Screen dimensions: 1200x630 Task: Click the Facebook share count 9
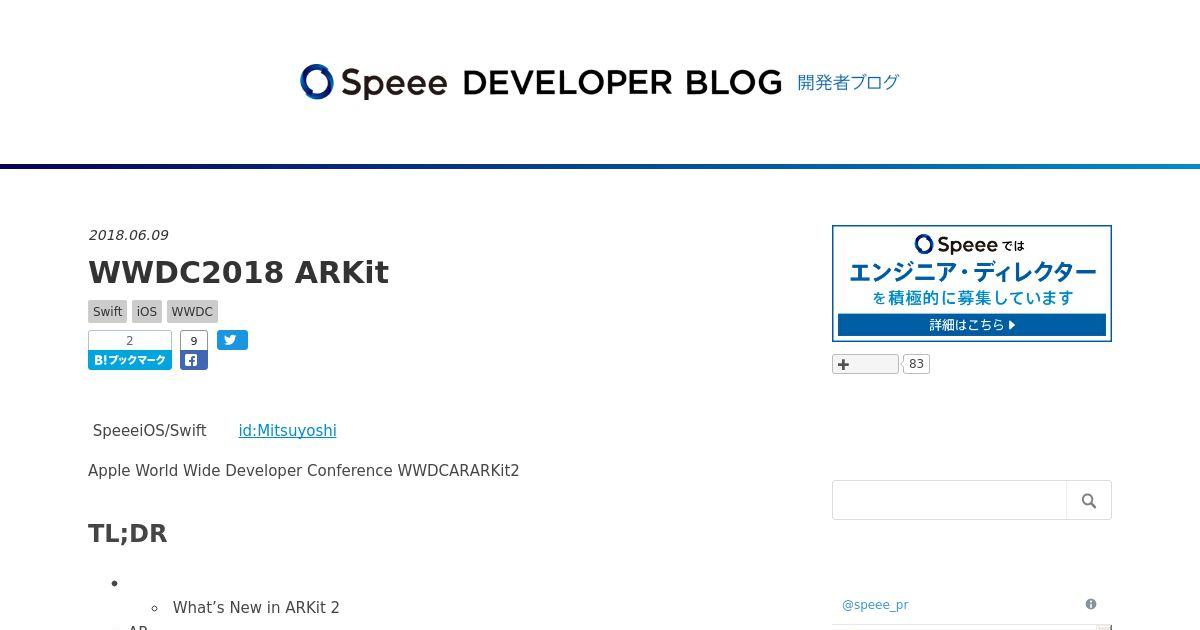(194, 341)
